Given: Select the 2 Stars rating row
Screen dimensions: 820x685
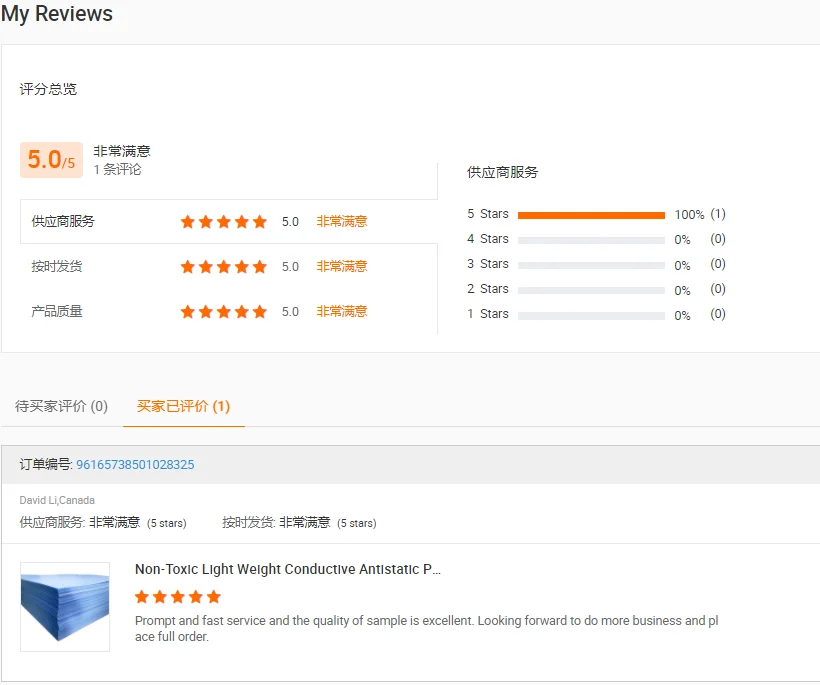Looking at the screenshot, I should pyautogui.click(x=591, y=290).
